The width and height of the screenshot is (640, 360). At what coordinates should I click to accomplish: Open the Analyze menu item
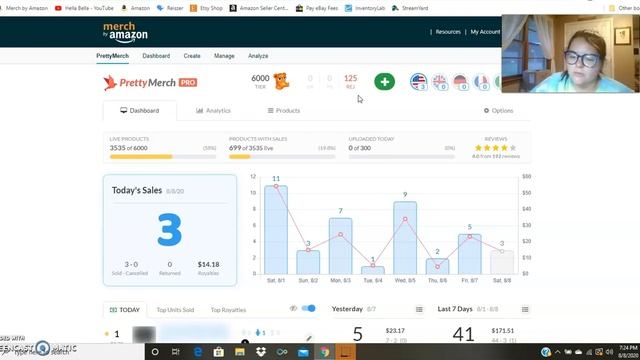point(258,56)
